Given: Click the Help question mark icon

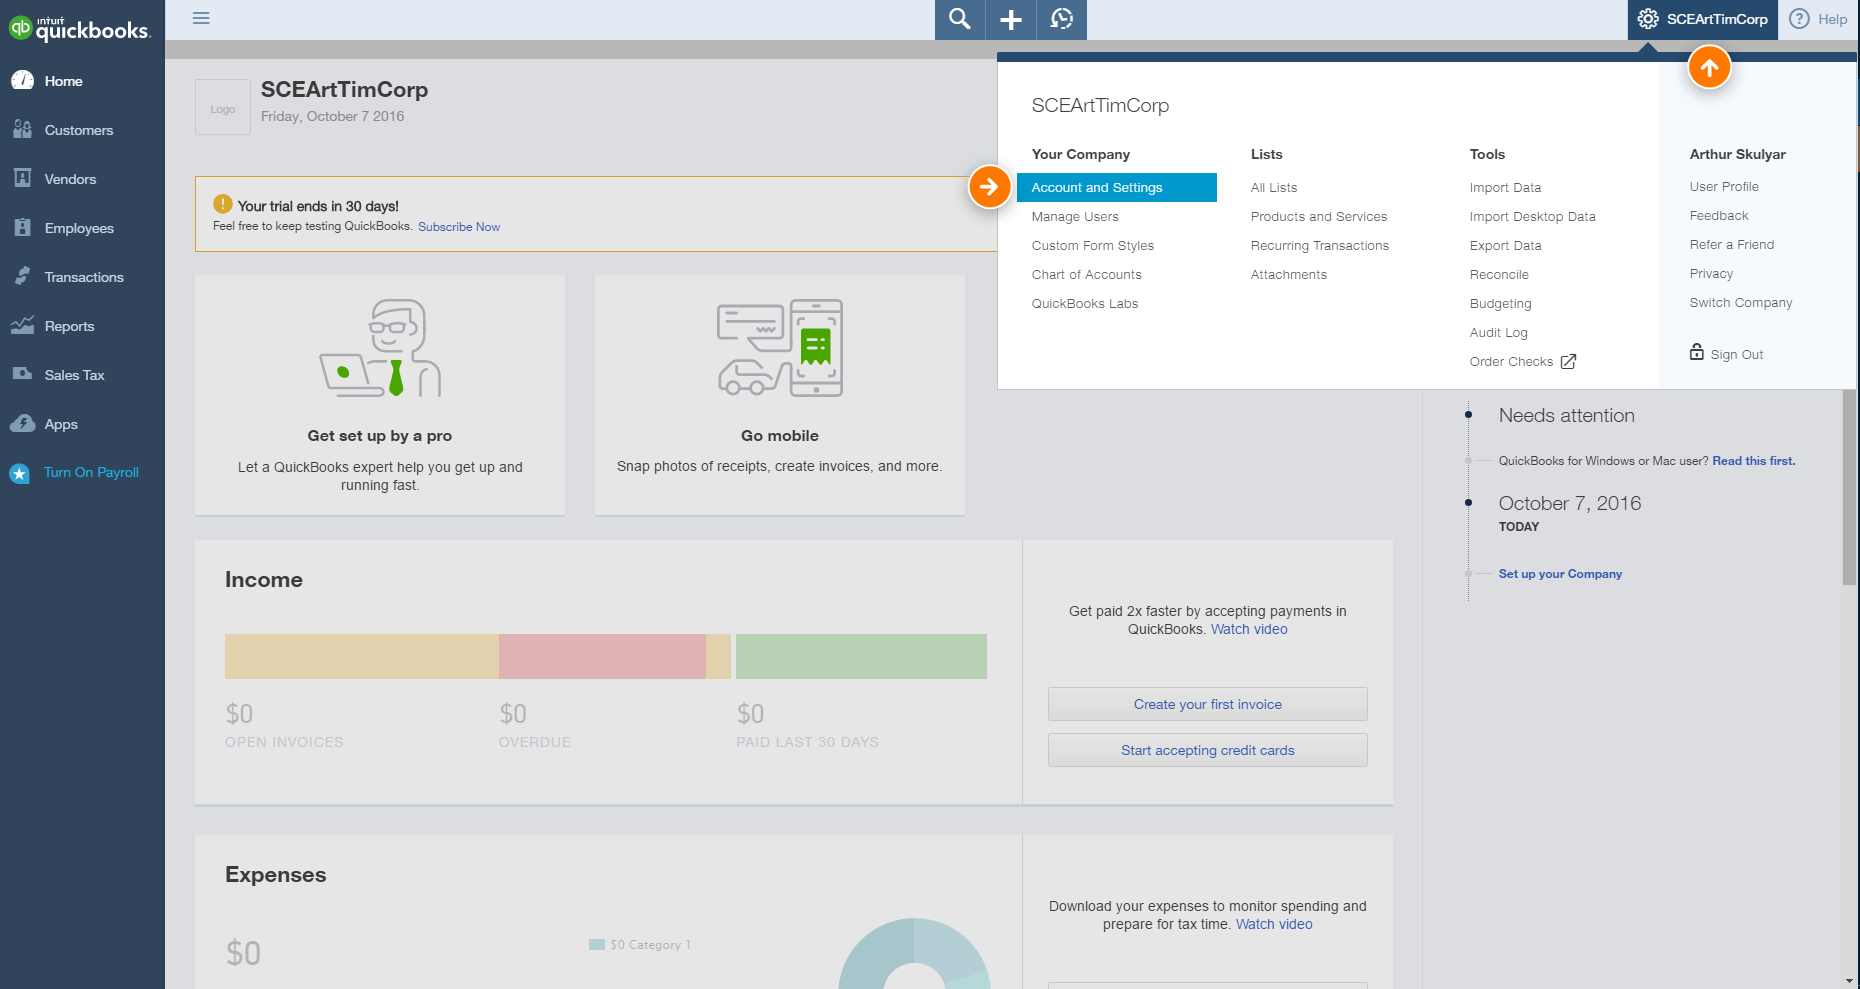Looking at the screenshot, I should click(x=1799, y=19).
